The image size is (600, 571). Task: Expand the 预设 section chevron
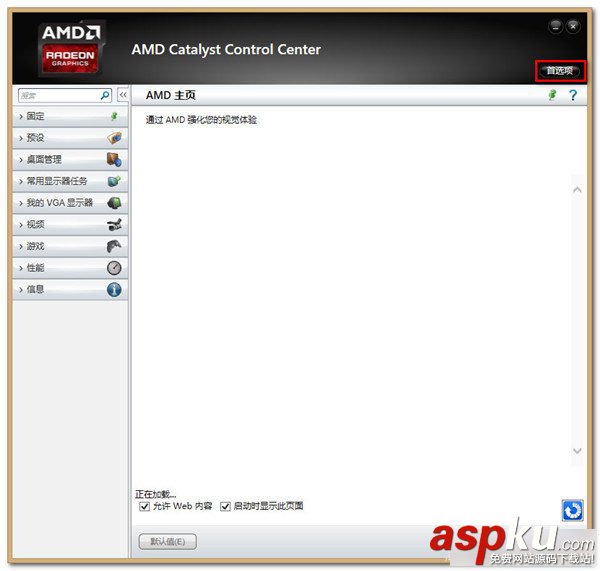(x=21, y=138)
